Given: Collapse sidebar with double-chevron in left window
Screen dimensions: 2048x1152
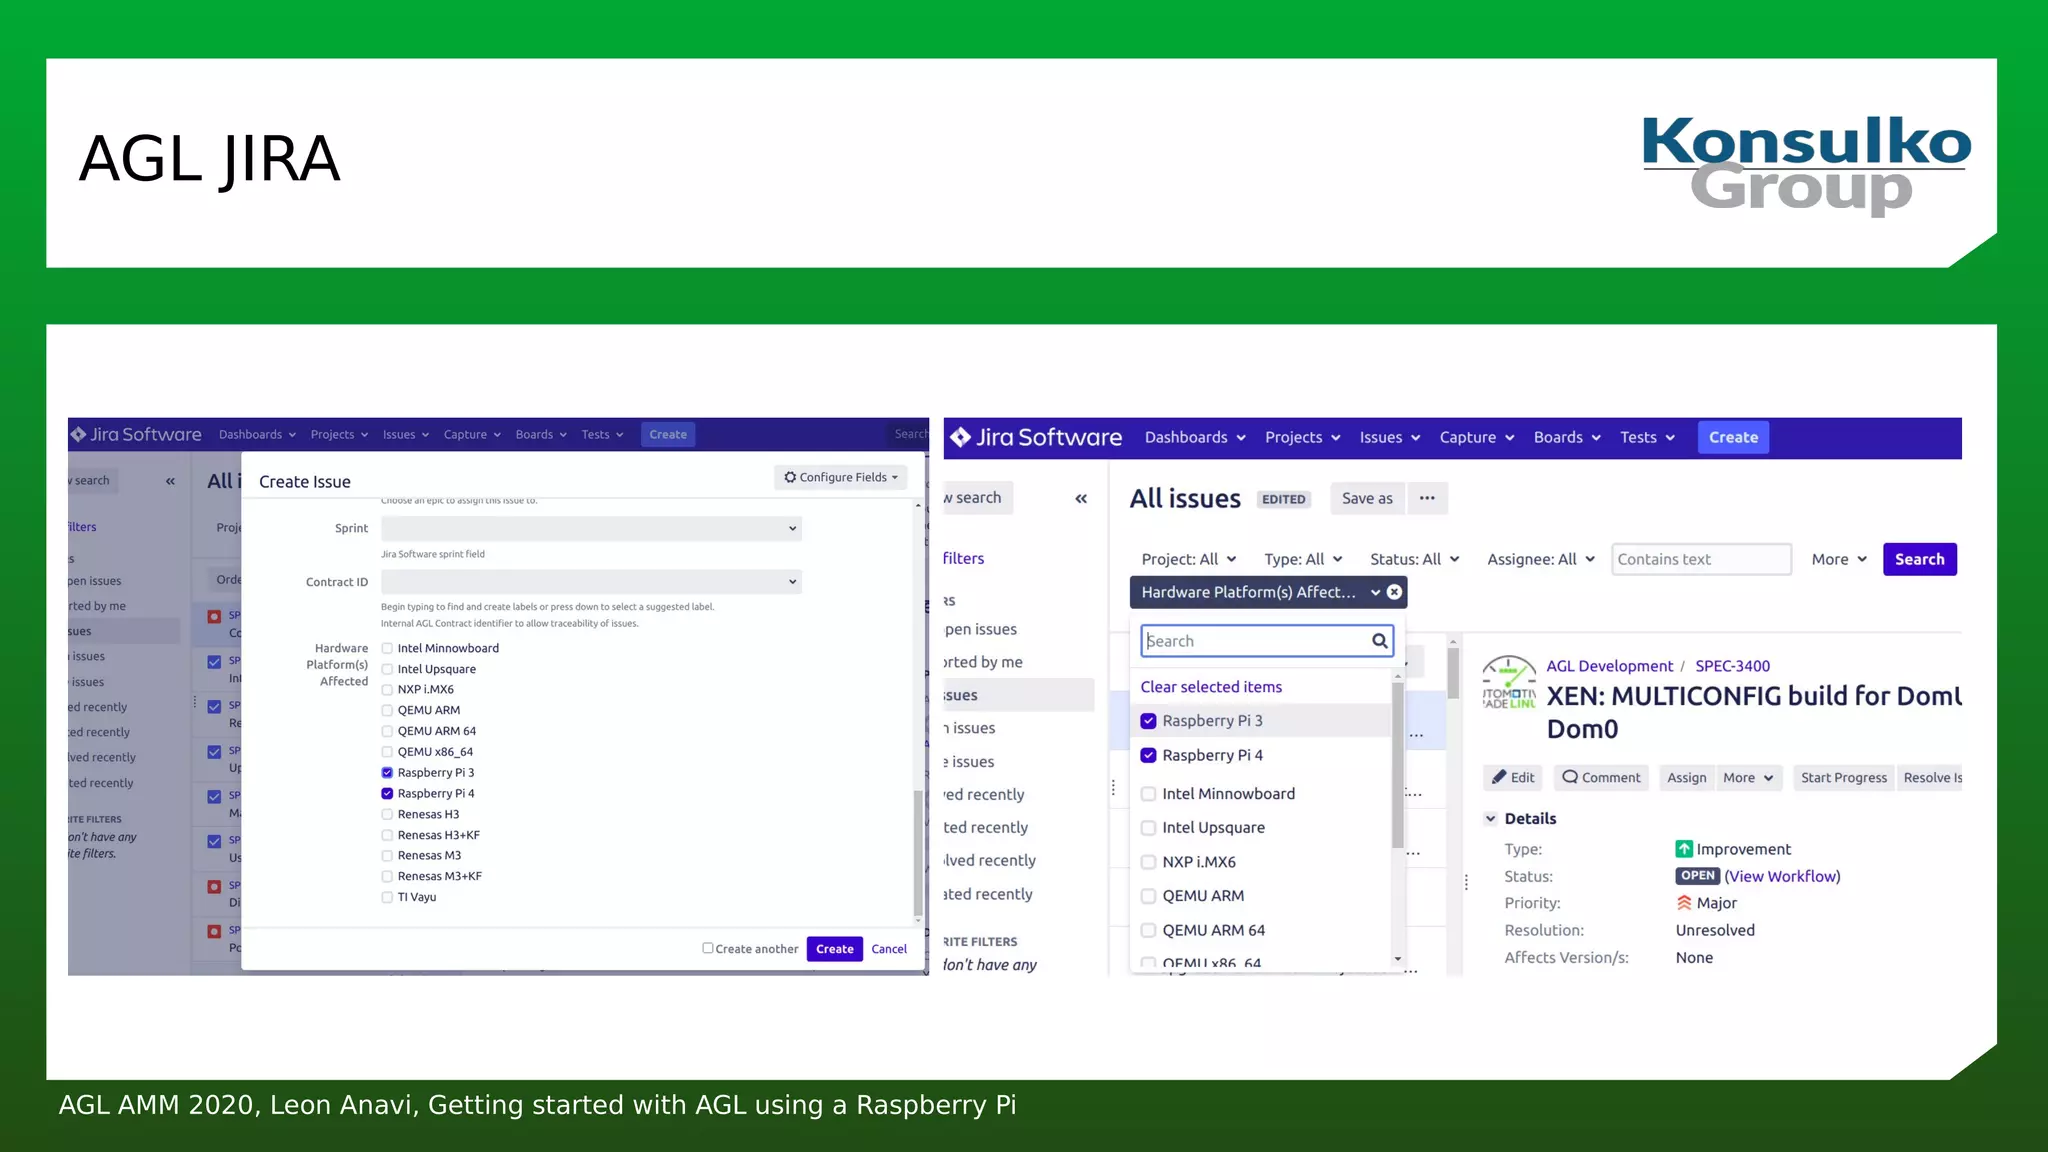Looking at the screenshot, I should (x=170, y=481).
